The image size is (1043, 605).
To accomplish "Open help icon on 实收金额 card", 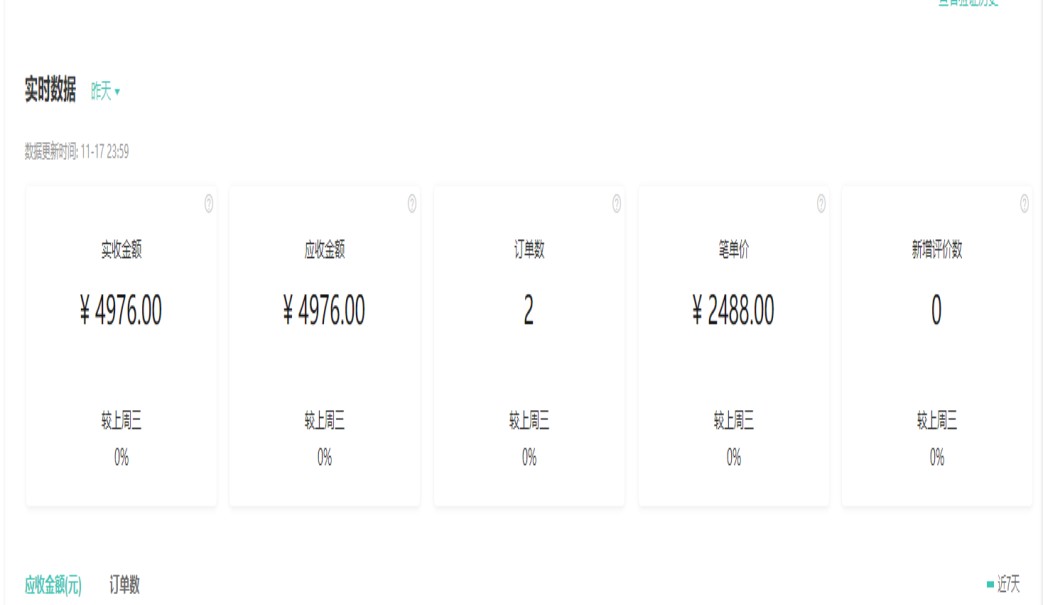I will pos(208,204).
